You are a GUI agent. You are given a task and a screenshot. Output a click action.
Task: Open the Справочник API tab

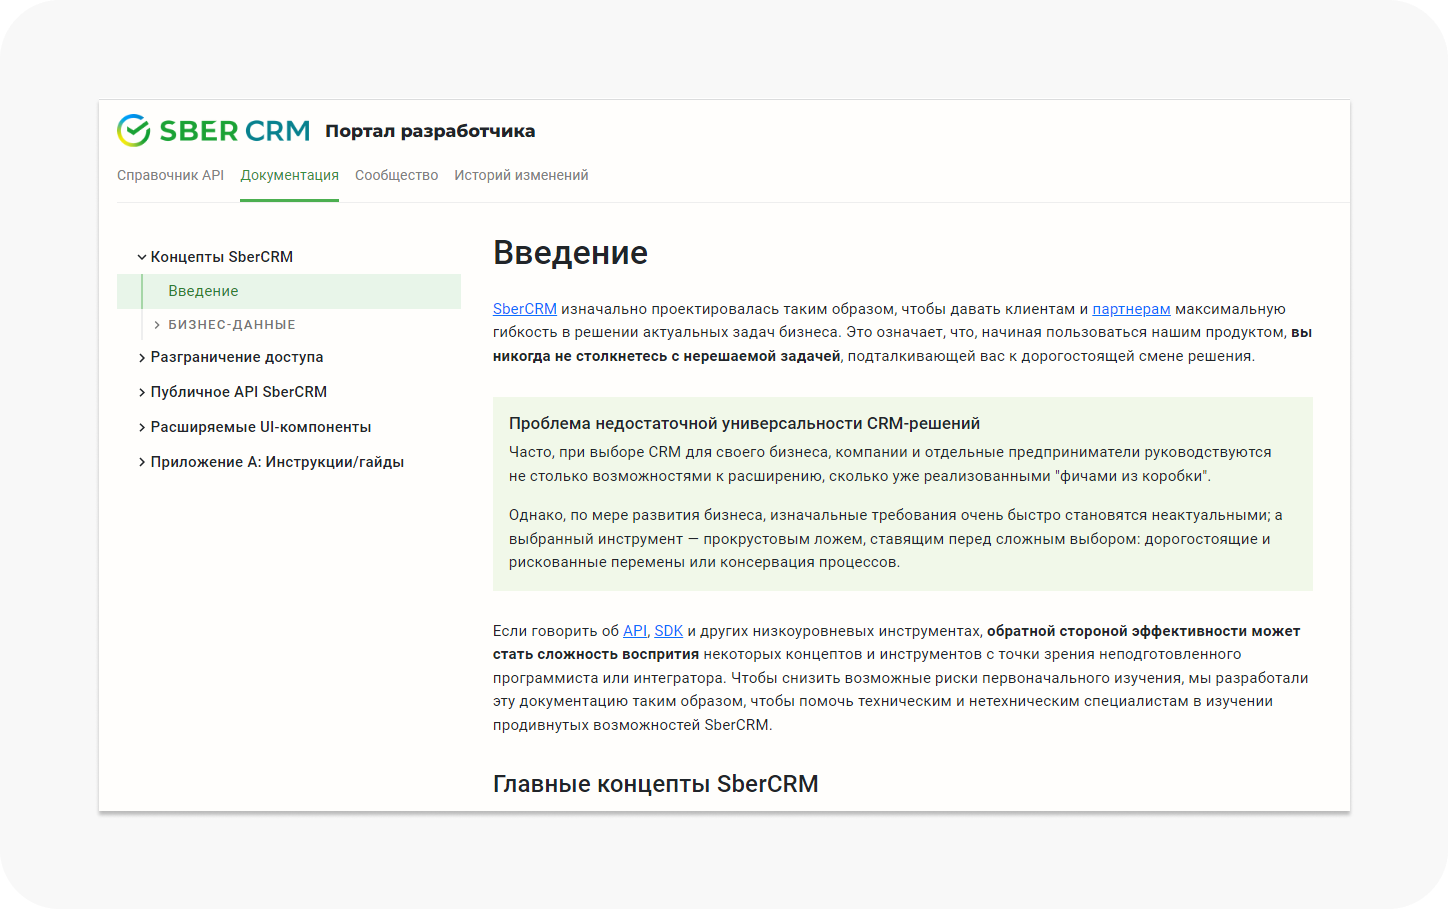coord(170,175)
